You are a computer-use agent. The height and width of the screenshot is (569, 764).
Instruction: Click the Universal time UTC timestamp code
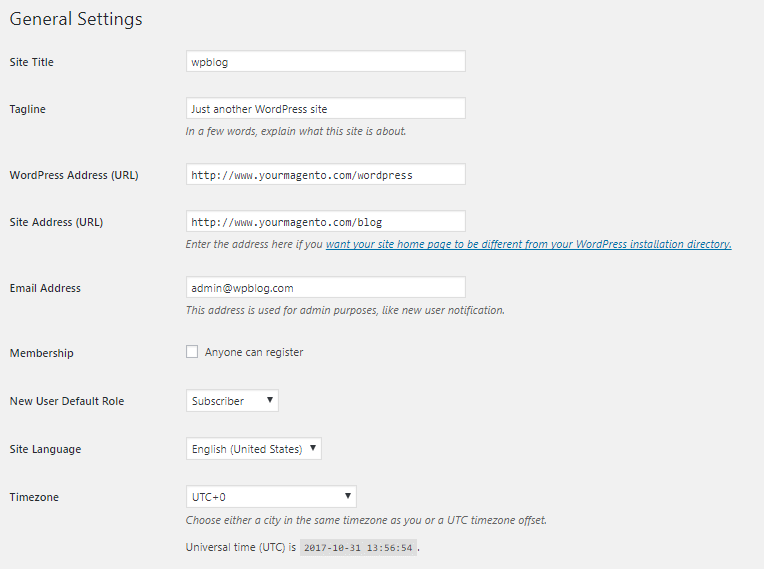pyautogui.click(x=358, y=548)
